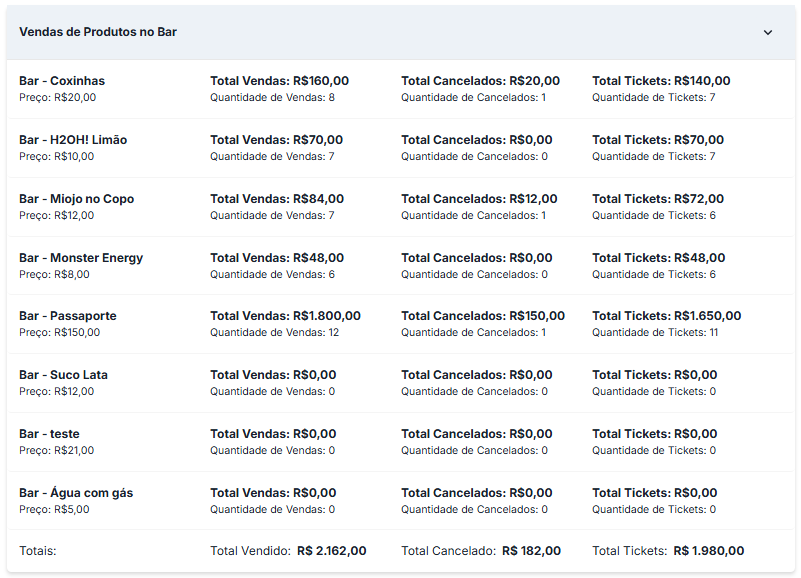The image size is (801, 578).
Task: Click the Totais label in footer
Action: point(38,551)
